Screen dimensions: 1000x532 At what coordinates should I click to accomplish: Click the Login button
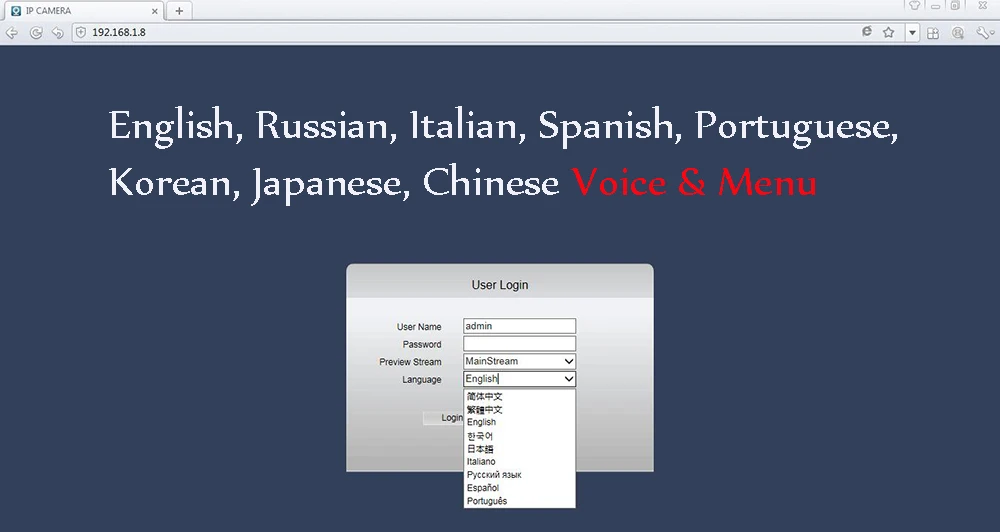click(x=443, y=418)
